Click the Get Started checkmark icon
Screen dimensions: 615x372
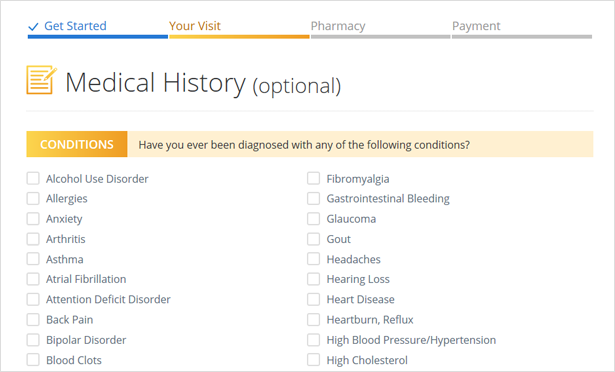pyautogui.click(x=33, y=27)
